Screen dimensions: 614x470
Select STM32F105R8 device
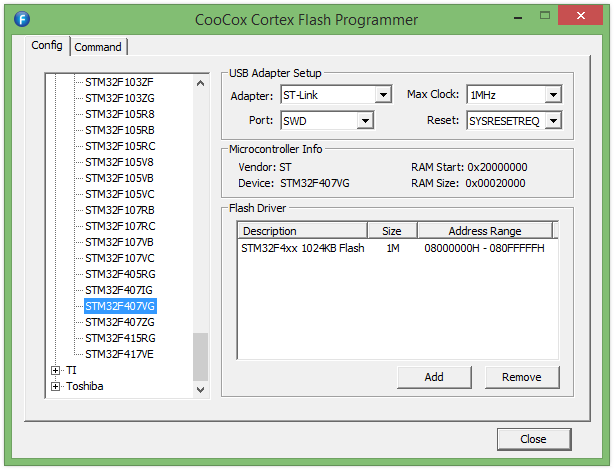119,114
